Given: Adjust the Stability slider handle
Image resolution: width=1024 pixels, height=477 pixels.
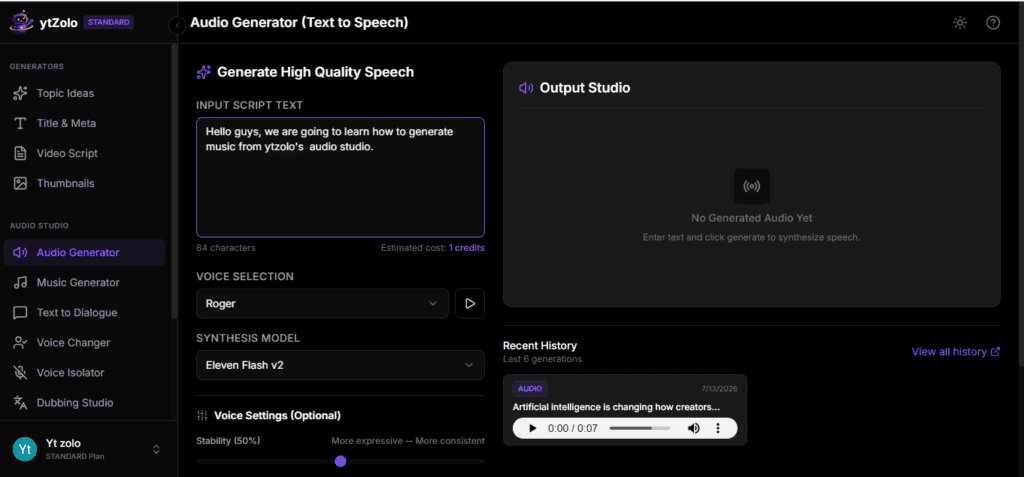Looking at the screenshot, I should click(340, 461).
